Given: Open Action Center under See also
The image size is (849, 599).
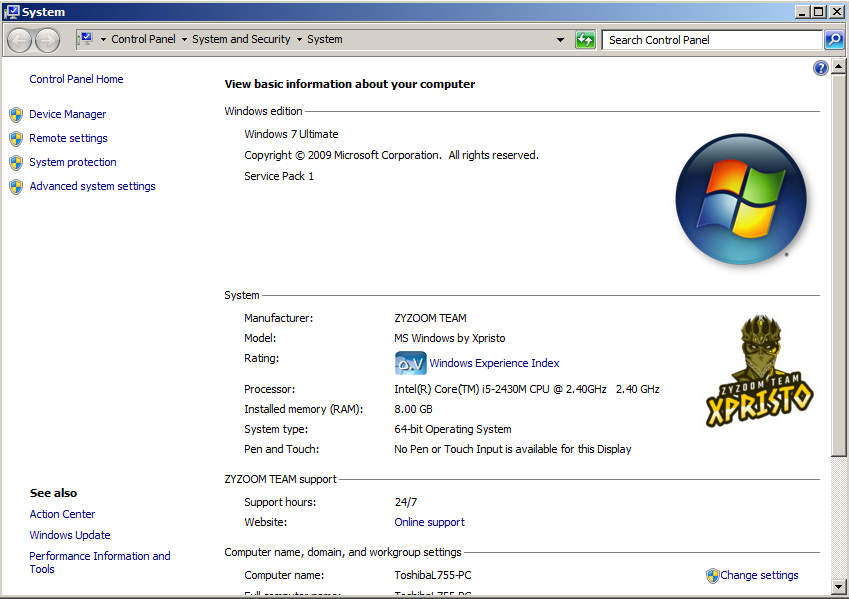Looking at the screenshot, I should pyautogui.click(x=62, y=514).
